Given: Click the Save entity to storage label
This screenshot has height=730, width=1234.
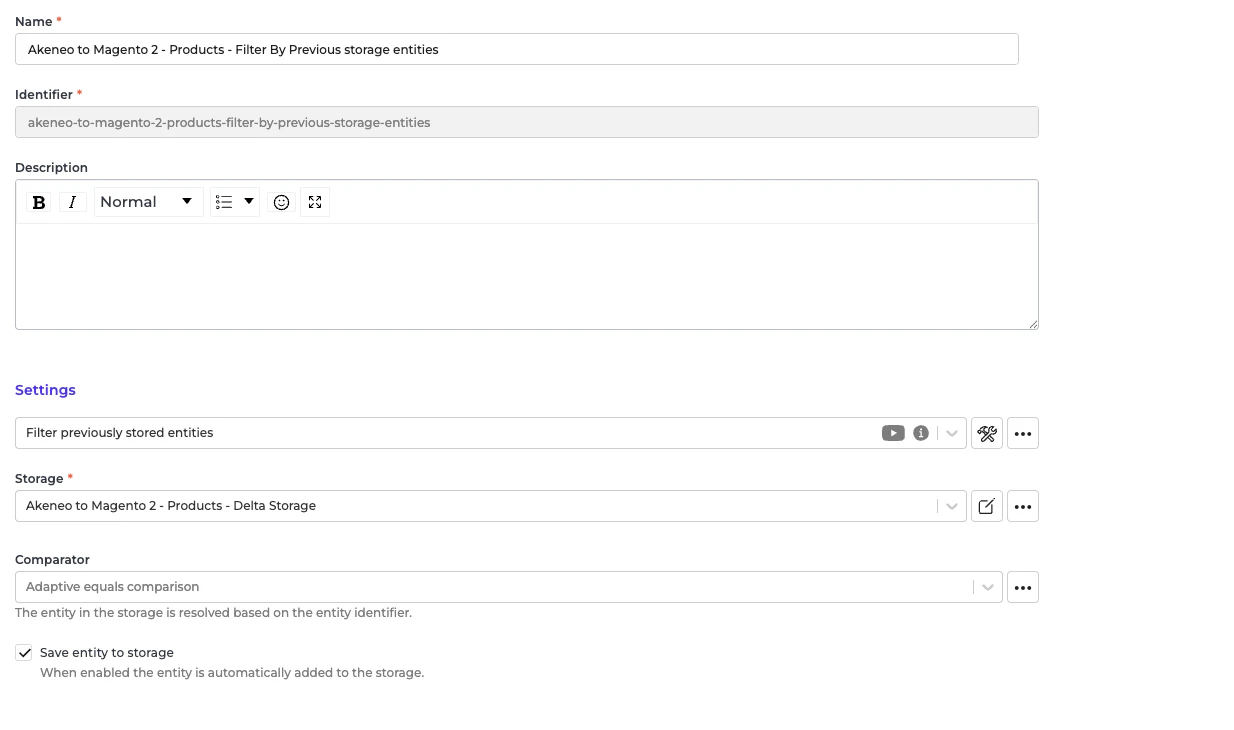Looking at the screenshot, I should tap(107, 653).
